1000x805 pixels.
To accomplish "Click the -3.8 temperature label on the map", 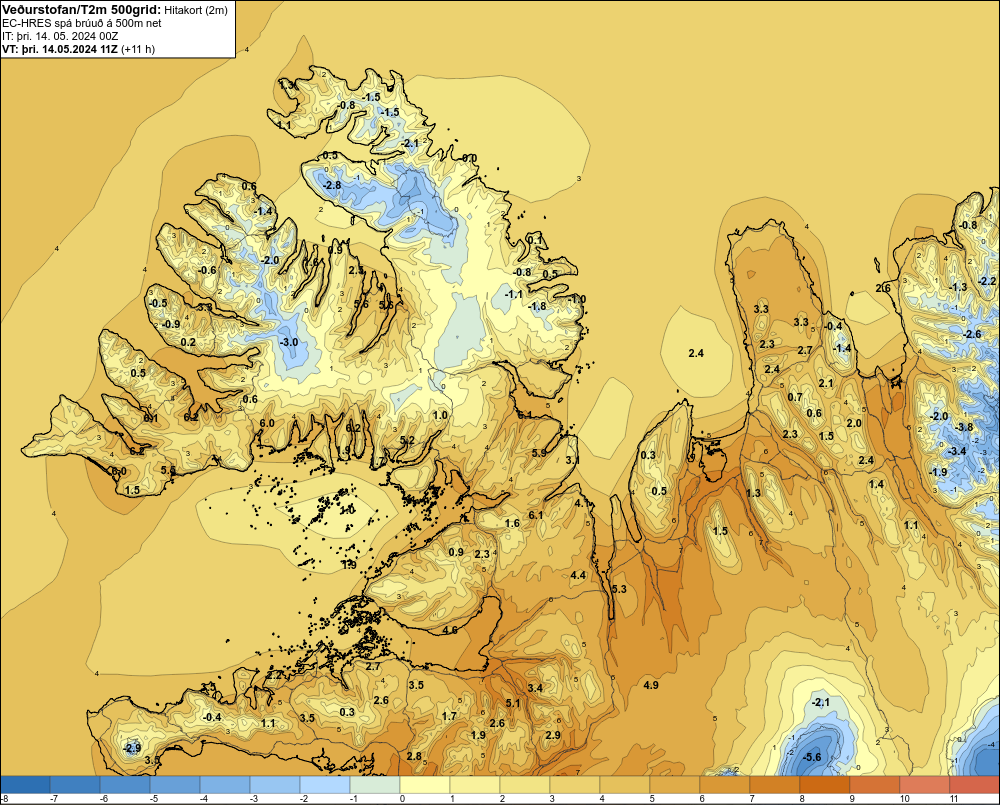I will coord(964,427).
